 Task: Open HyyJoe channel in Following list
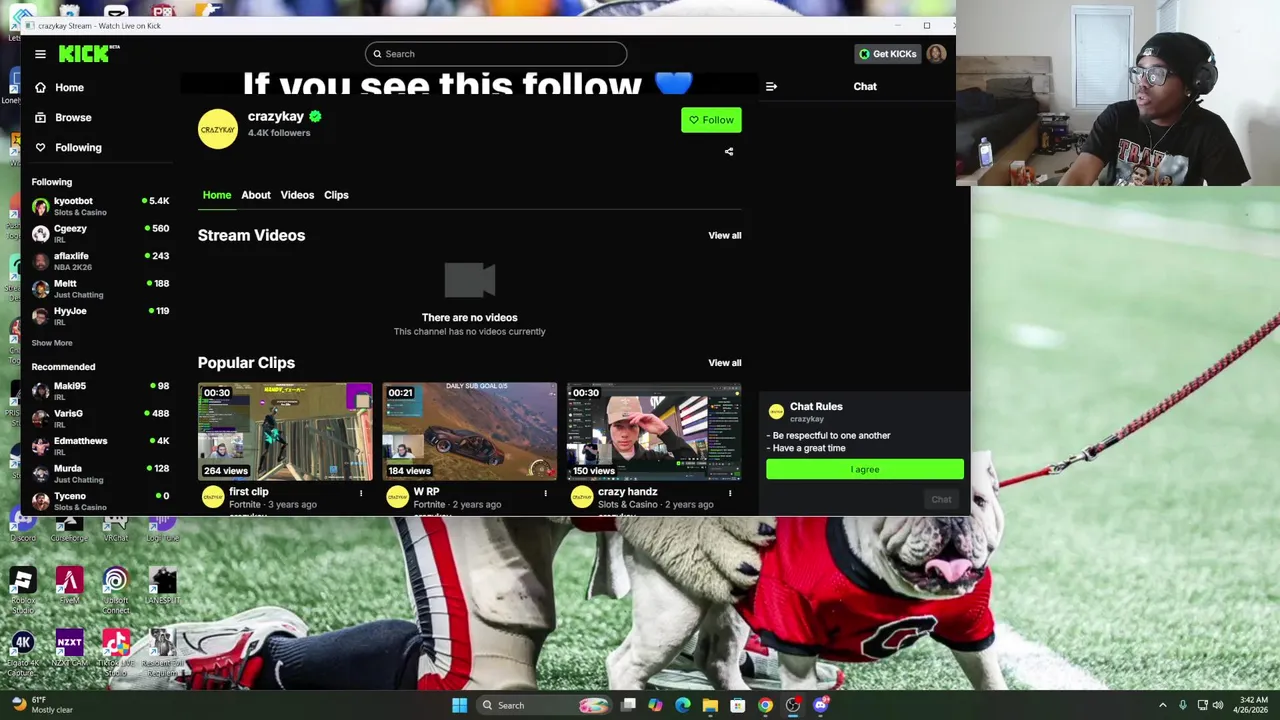[100, 316]
